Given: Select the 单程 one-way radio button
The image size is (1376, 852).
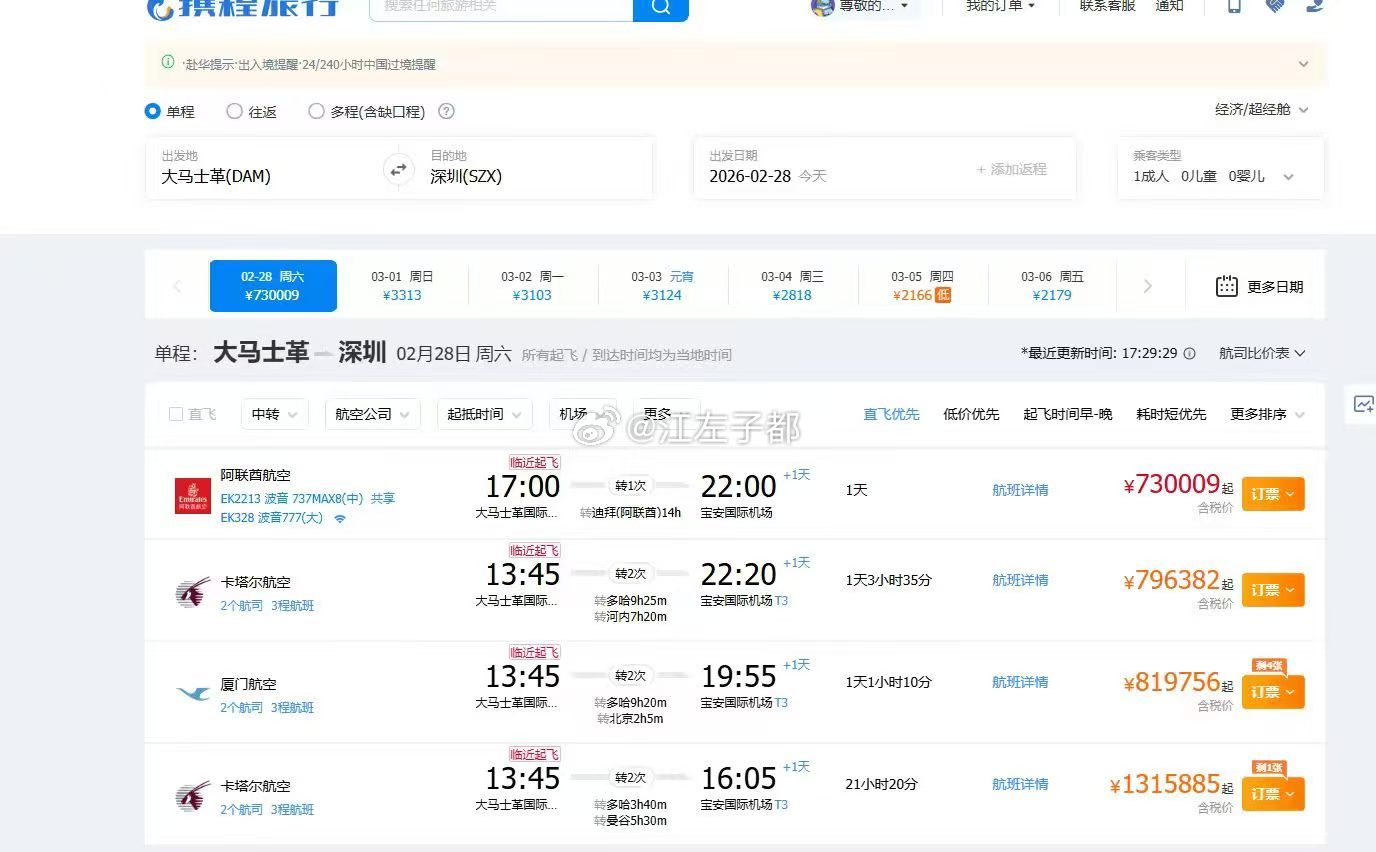Looking at the screenshot, I should [153, 112].
